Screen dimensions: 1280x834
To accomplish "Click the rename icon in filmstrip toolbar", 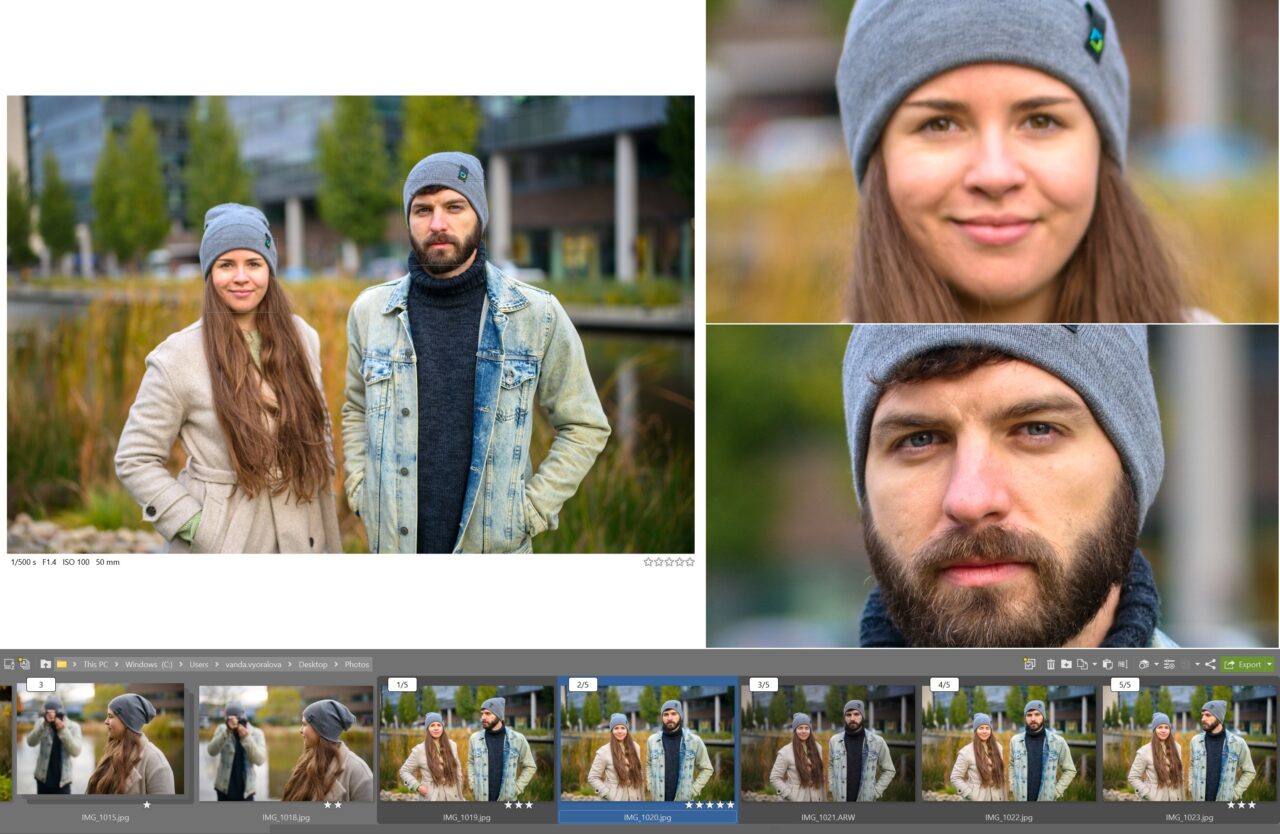I will (x=1122, y=664).
